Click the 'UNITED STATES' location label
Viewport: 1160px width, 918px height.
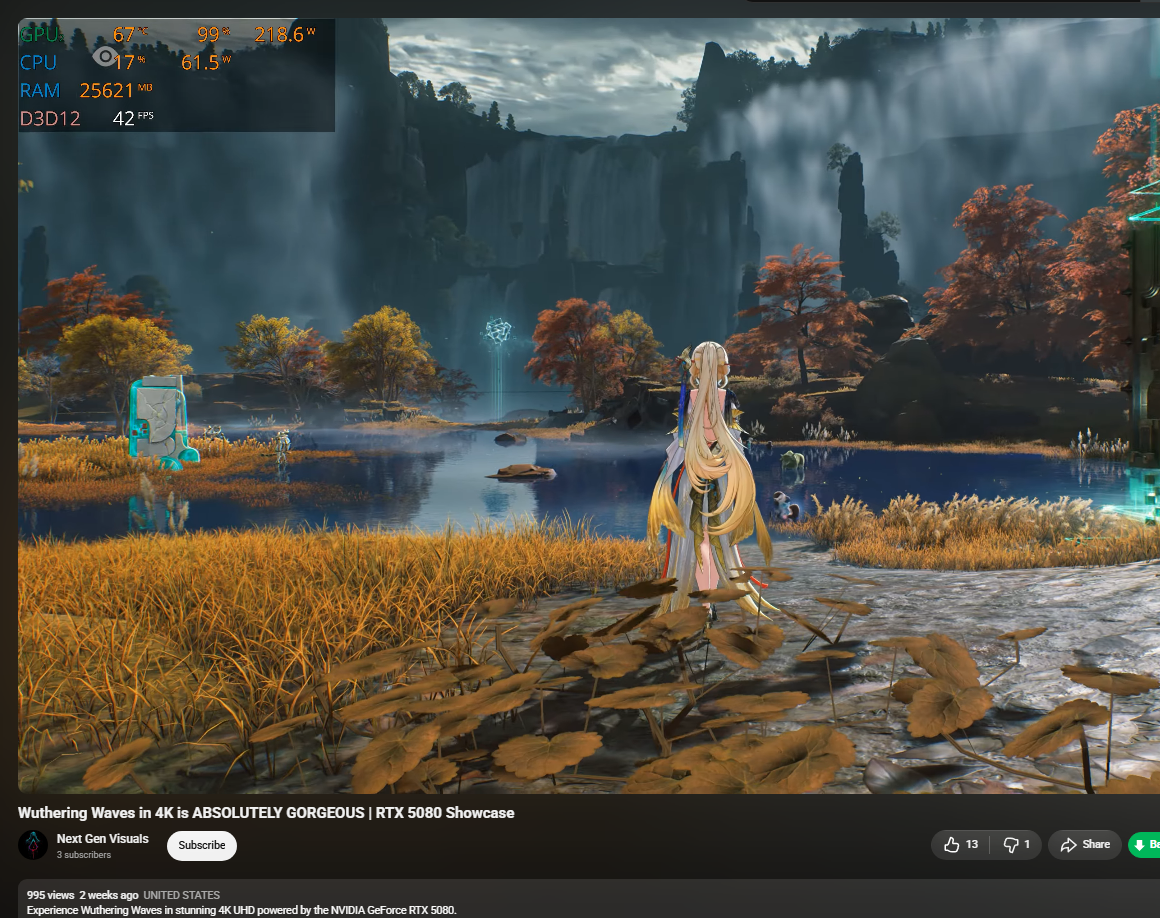point(181,895)
